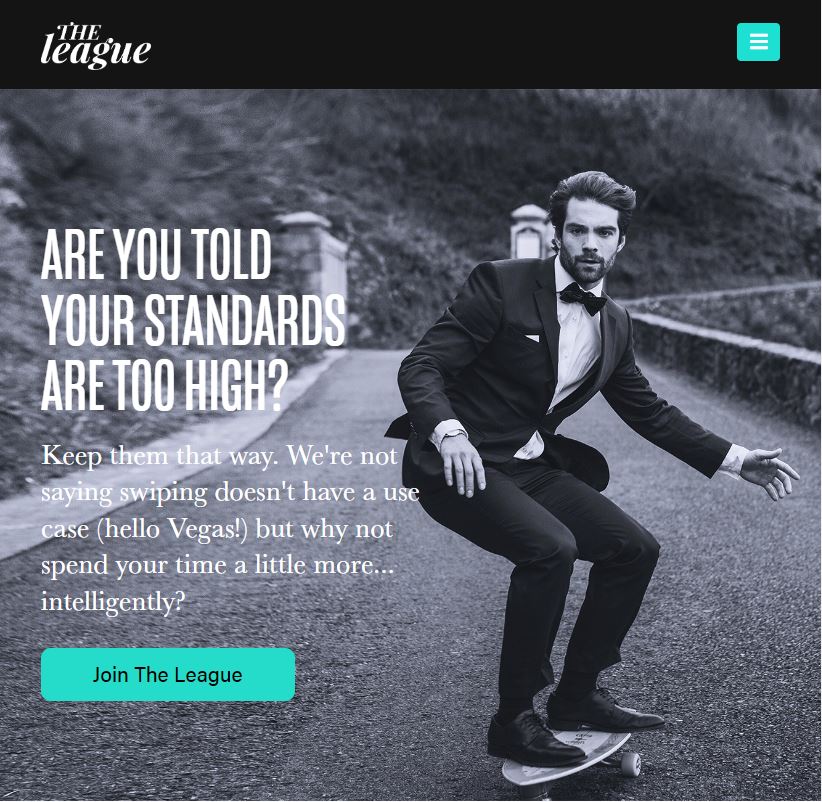Image resolution: width=822 pixels, height=802 pixels.
Task: Click the lantern post behind the man
Action: click(531, 231)
